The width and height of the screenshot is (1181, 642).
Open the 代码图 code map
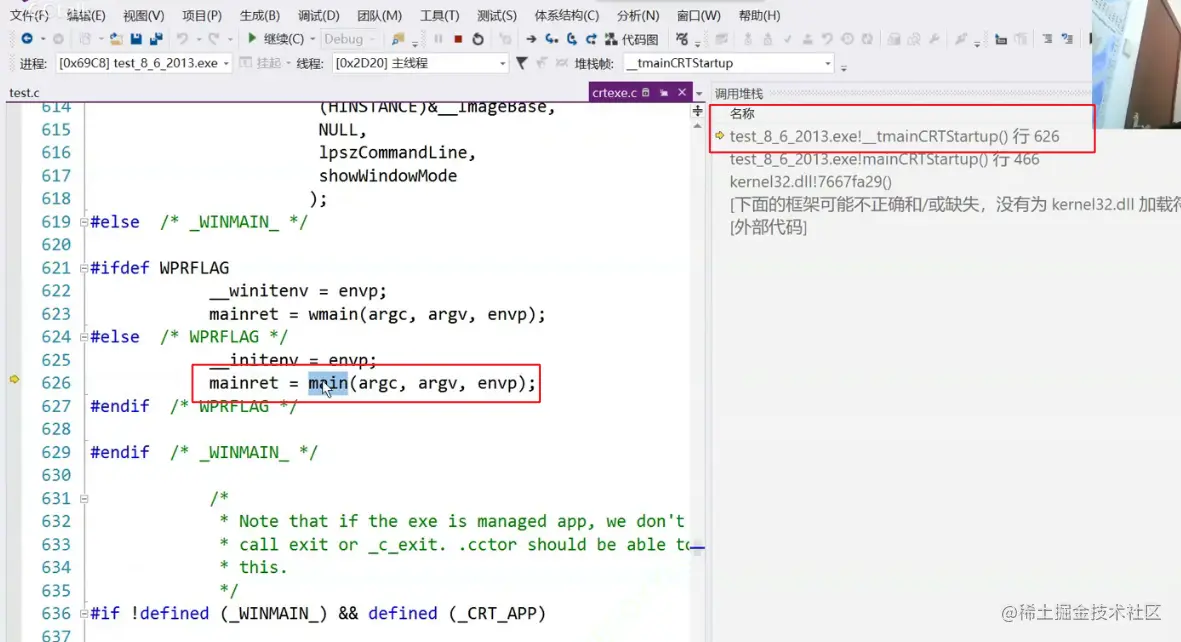coord(632,39)
